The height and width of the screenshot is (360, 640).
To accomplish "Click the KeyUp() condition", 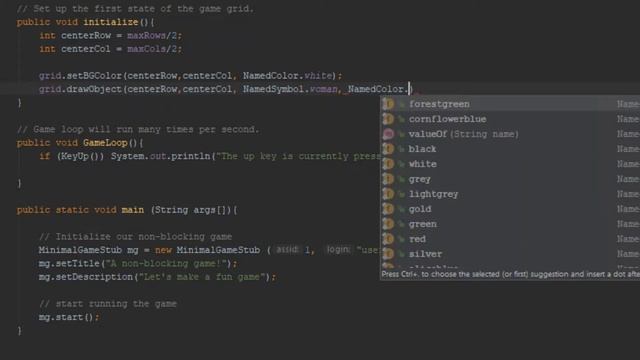I will [x=80, y=156].
